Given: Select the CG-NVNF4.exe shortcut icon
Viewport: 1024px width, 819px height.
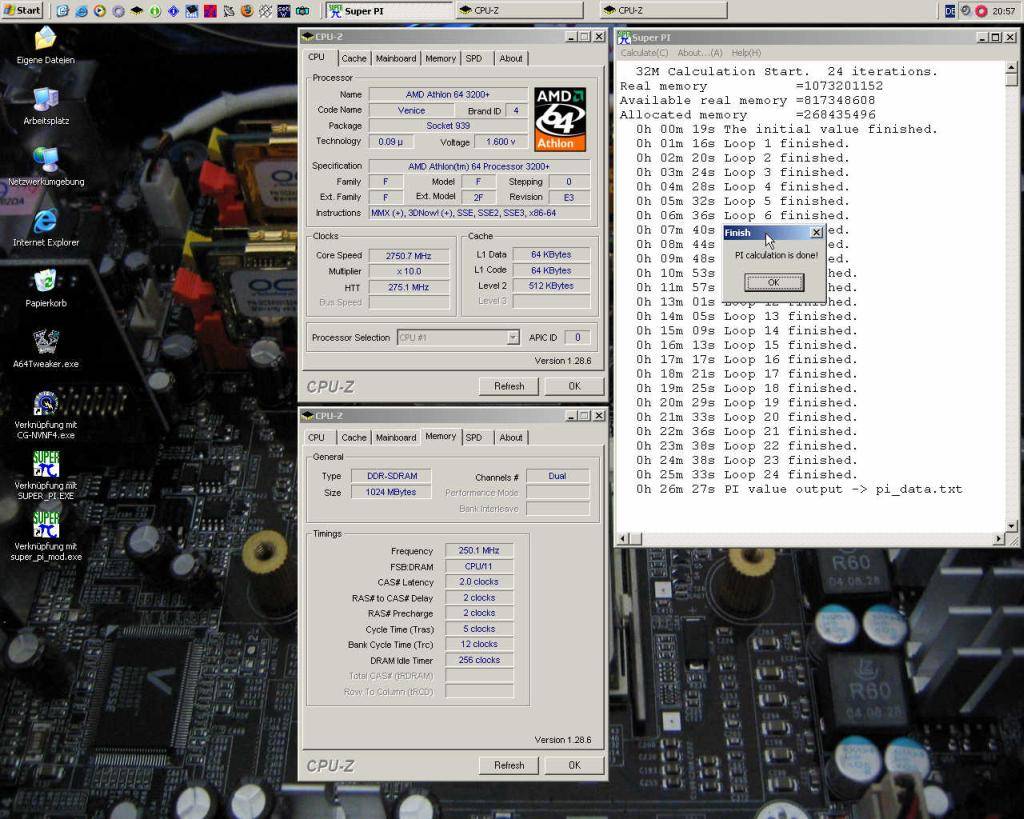Looking at the screenshot, I should pyautogui.click(x=45, y=403).
